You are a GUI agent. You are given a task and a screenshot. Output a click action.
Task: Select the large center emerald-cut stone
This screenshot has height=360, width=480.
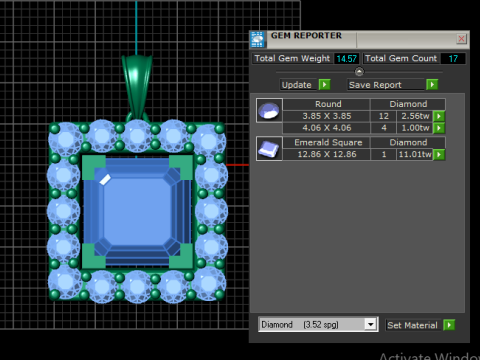coord(137,212)
